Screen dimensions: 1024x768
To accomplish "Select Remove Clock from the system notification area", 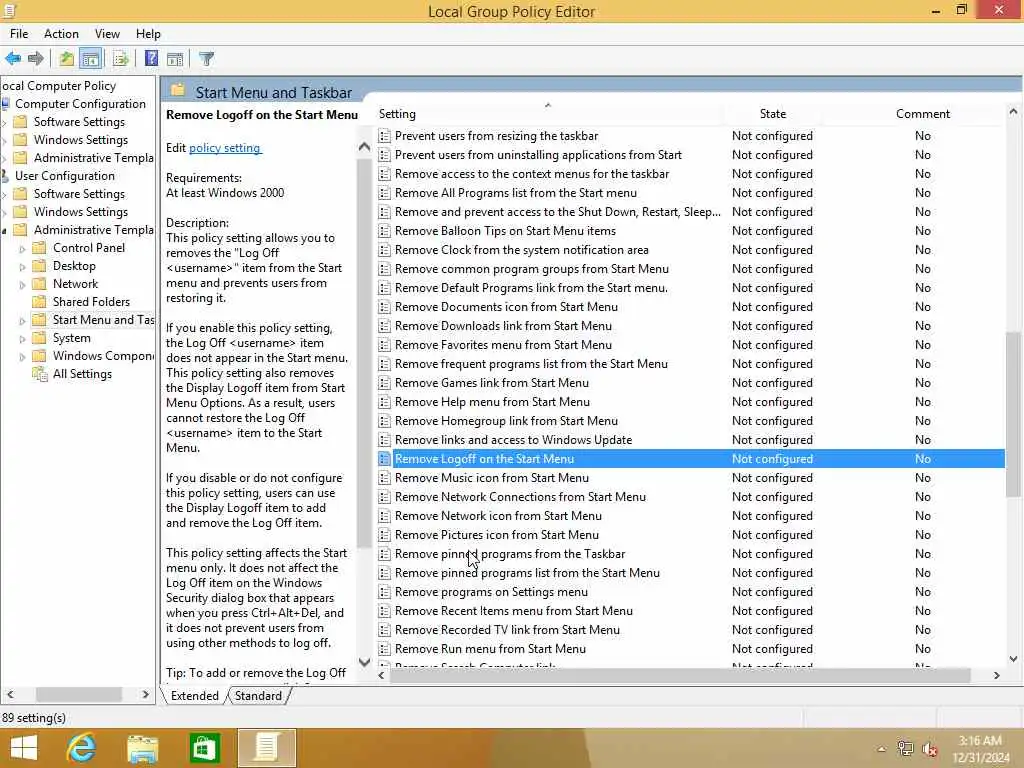I will (x=522, y=250).
